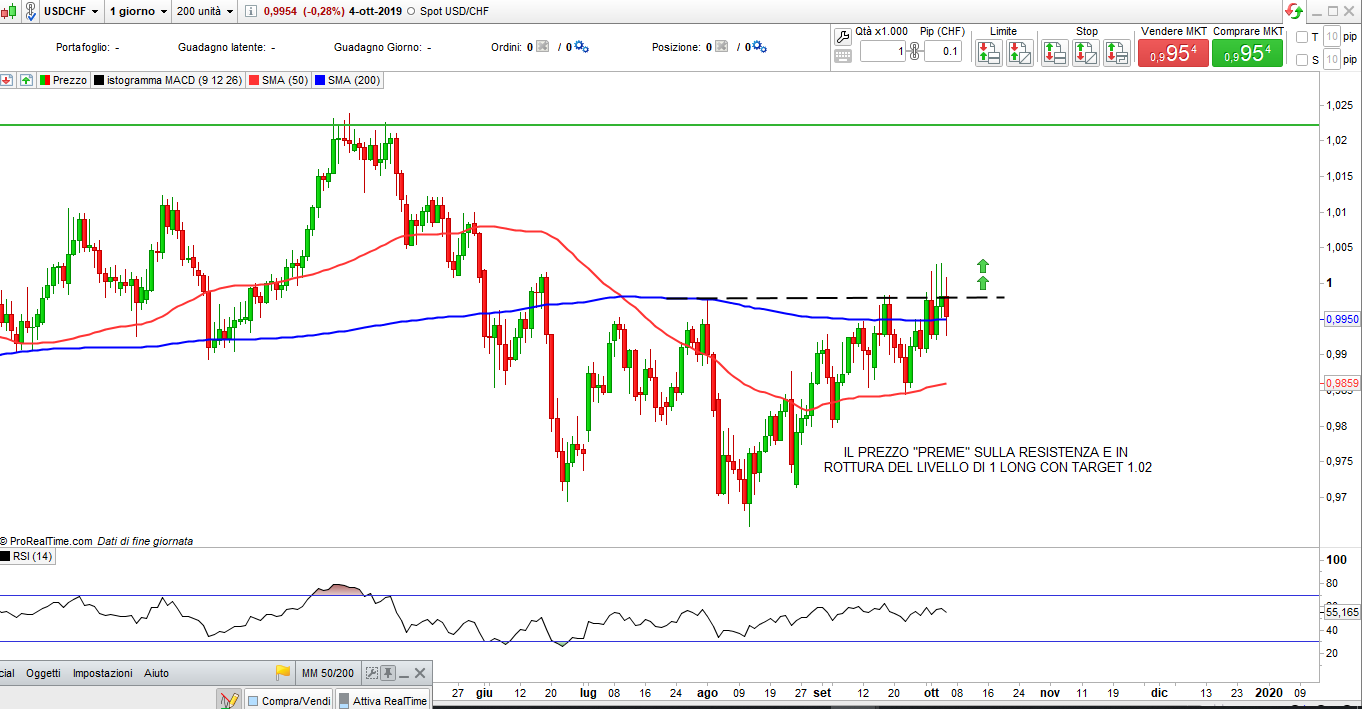Click the yellow flag icon in bottom toolbar

(x=283, y=673)
